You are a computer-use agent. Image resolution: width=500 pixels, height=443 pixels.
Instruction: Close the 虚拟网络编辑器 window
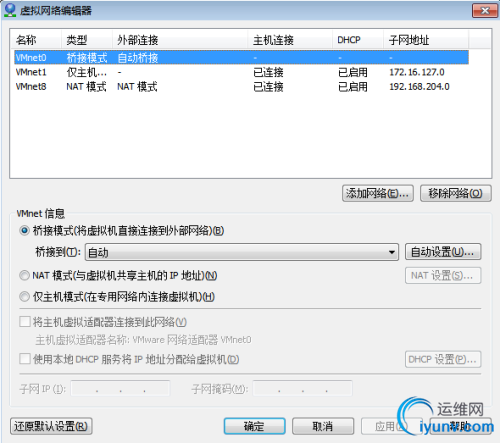tap(485, 11)
